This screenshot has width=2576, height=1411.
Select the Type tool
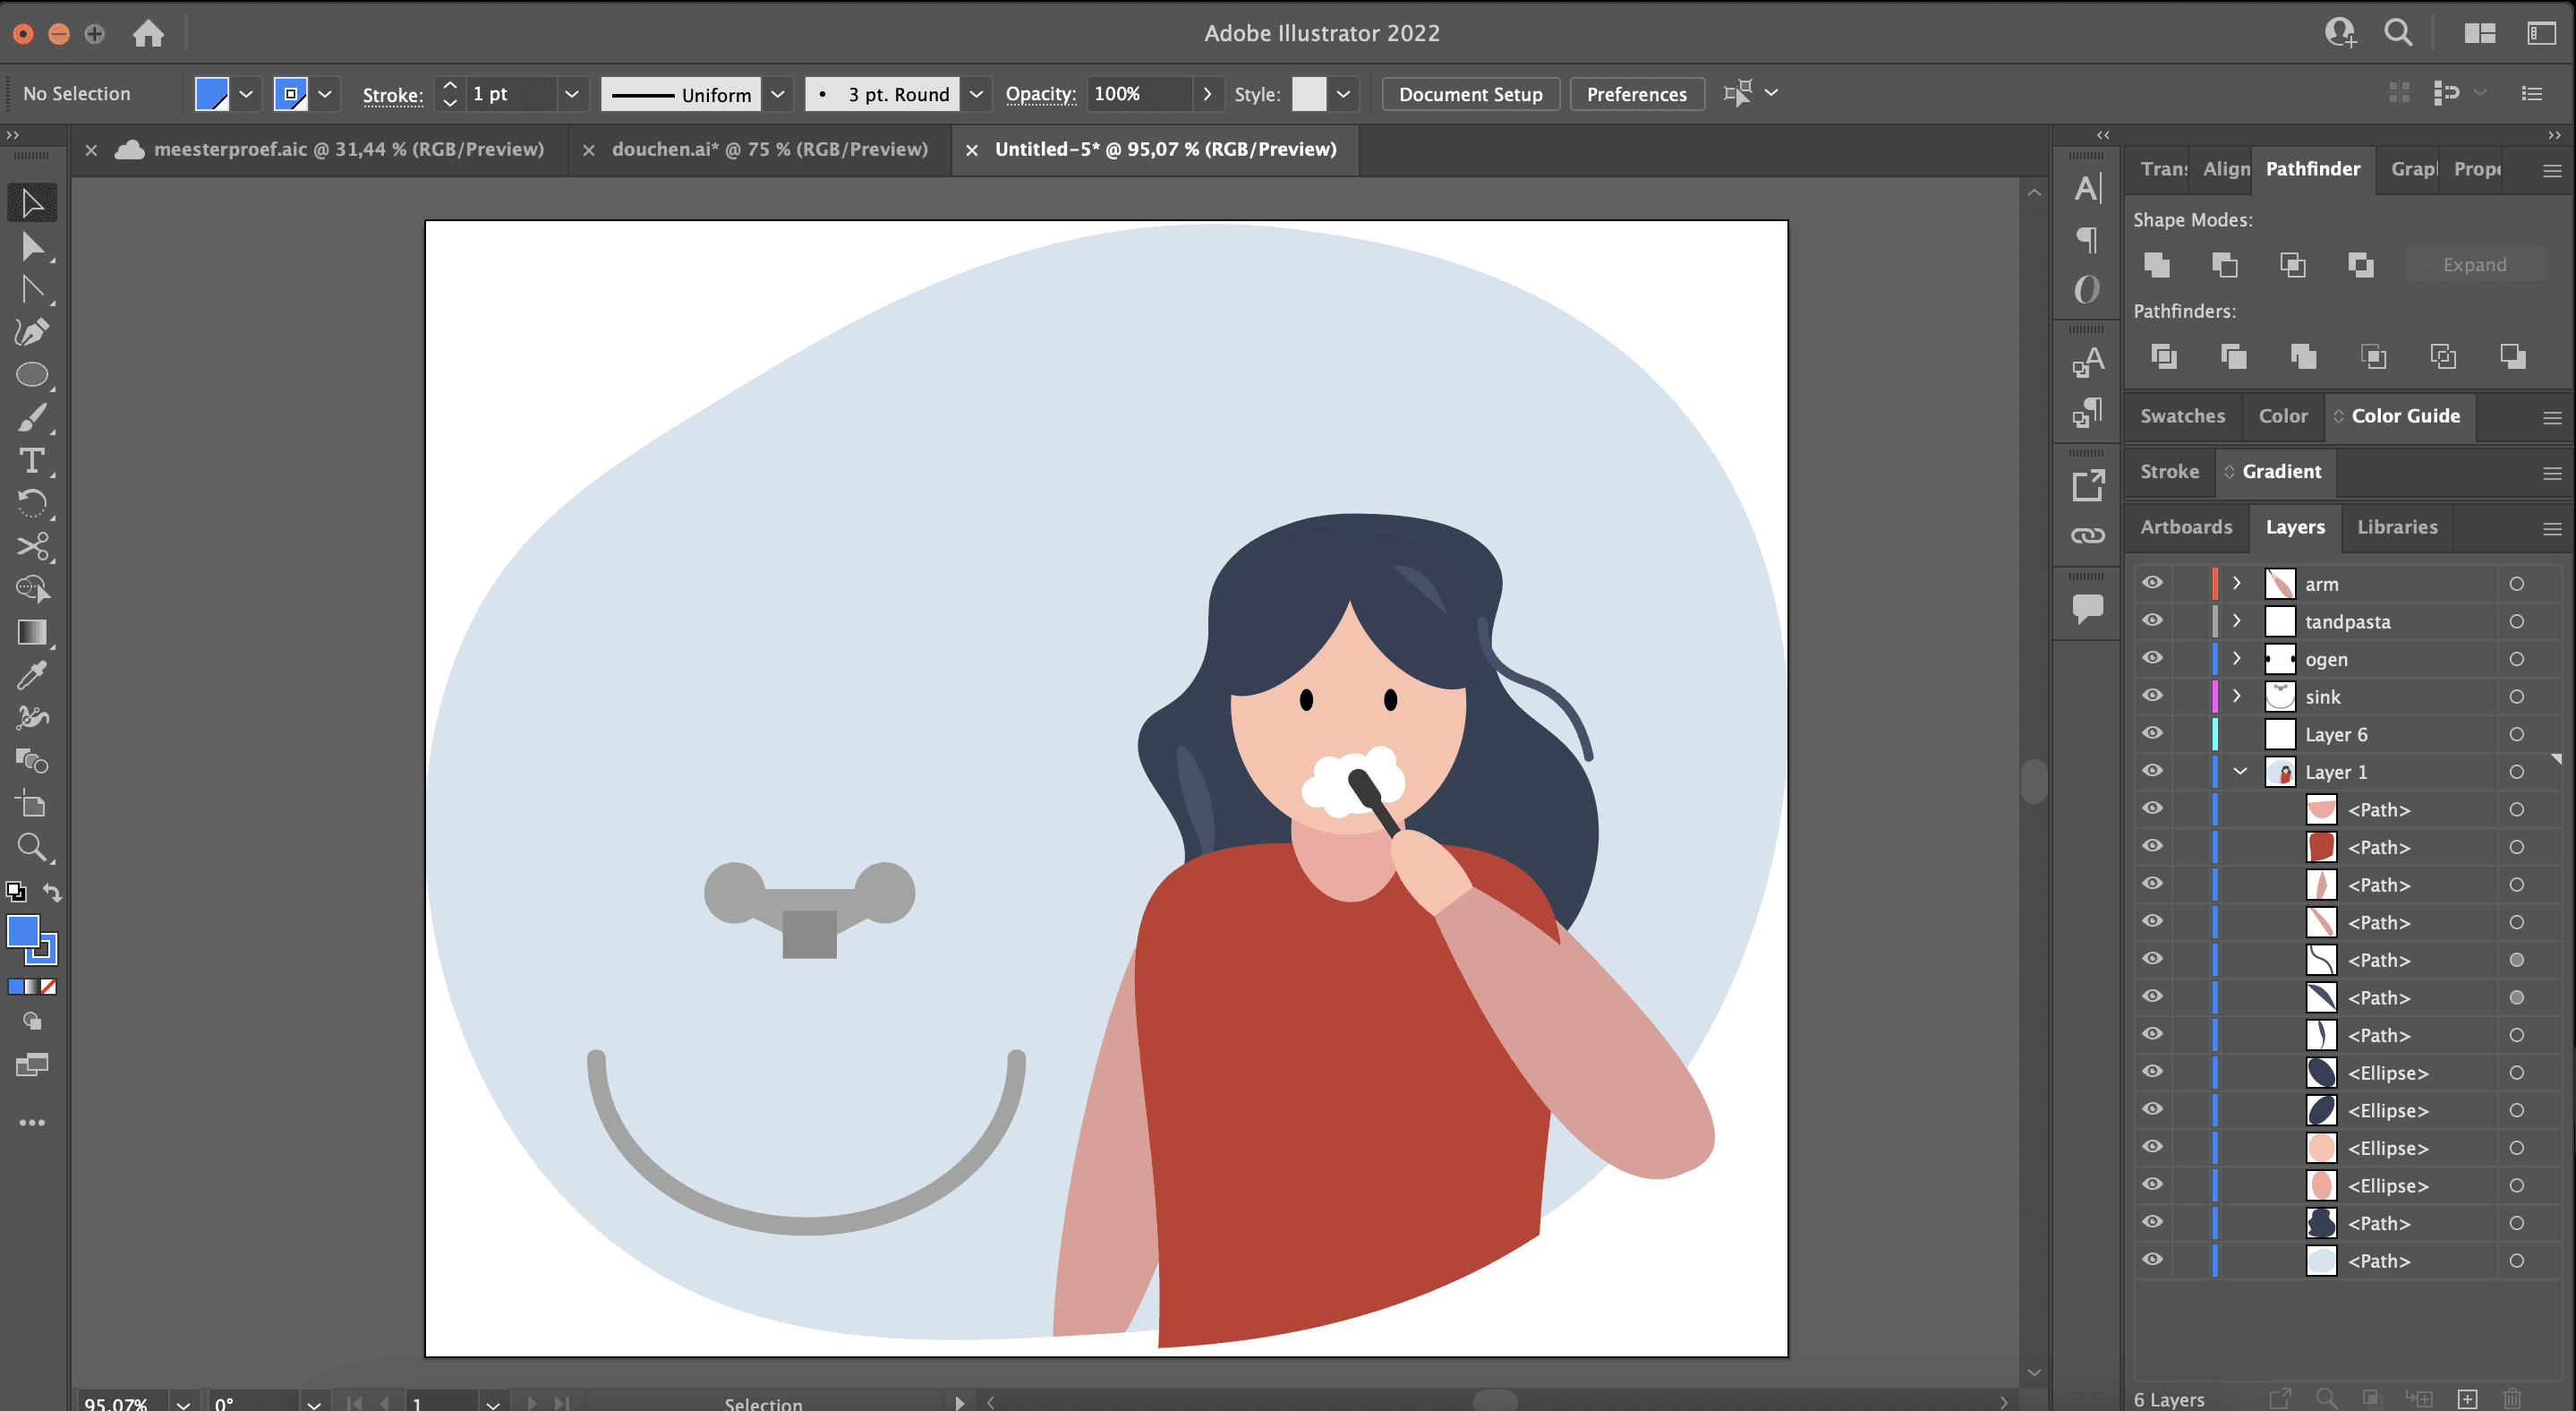coord(32,460)
